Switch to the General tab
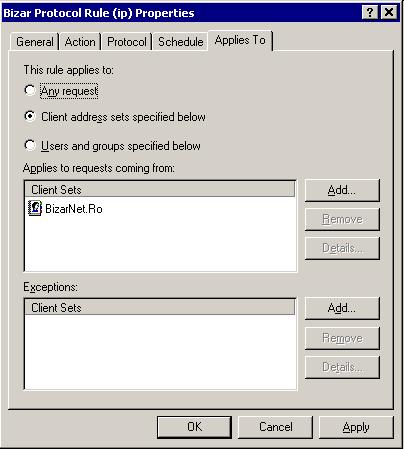 pos(34,42)
